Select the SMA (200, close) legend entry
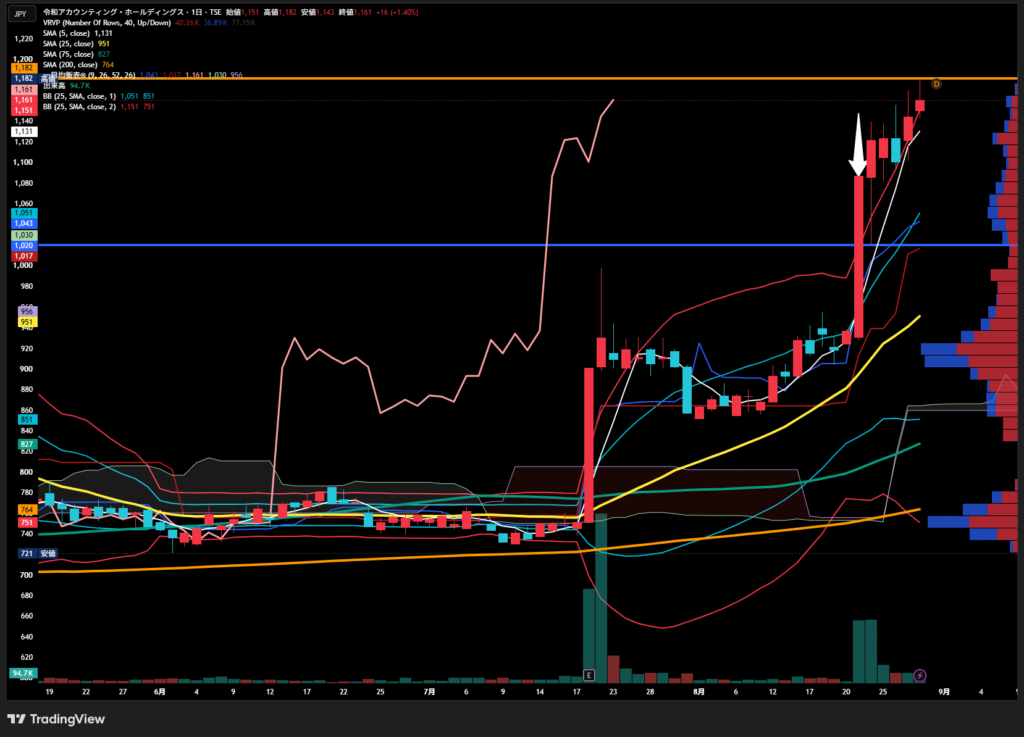Viewport: 1024px width, 737px height. [x=78, y=65]
